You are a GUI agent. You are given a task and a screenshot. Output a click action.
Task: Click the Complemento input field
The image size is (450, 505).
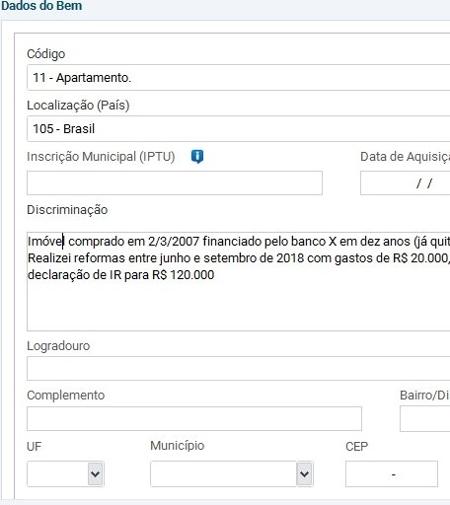tap(194, 418)
